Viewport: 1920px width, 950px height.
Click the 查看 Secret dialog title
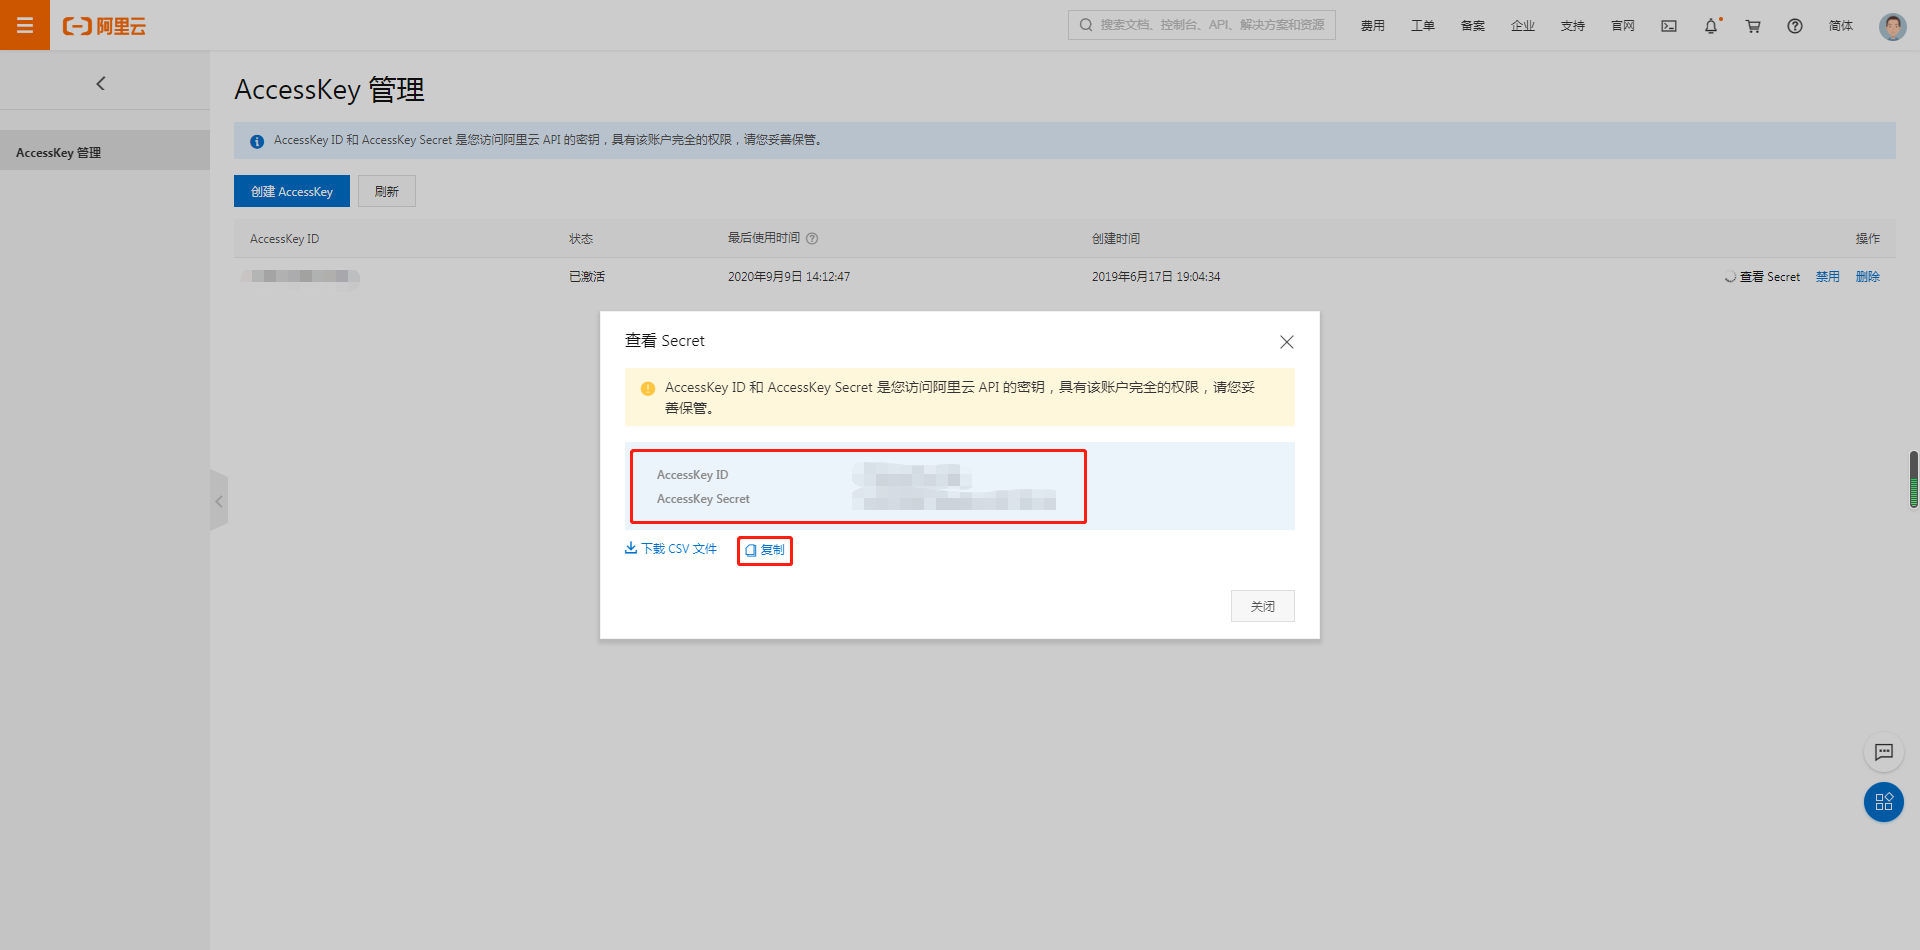pos(665,341)
